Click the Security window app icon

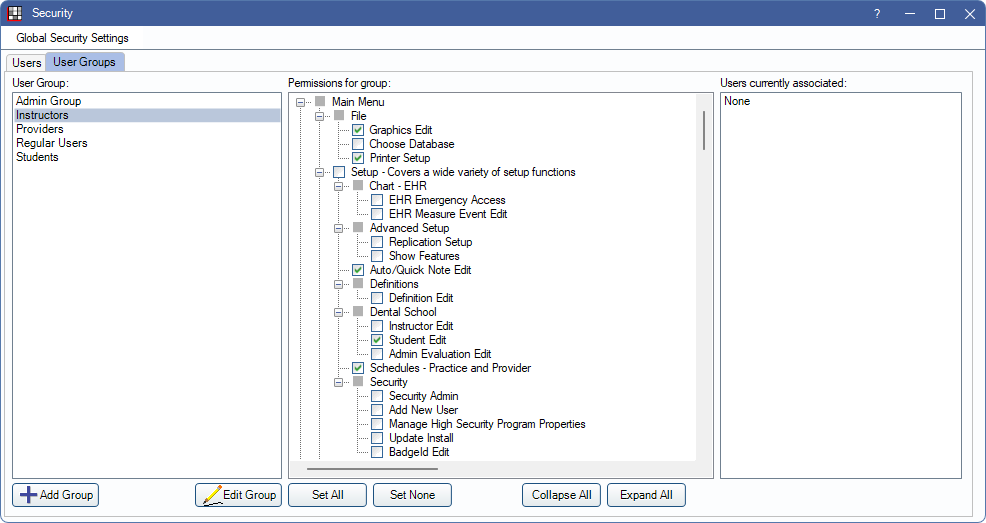15,13
